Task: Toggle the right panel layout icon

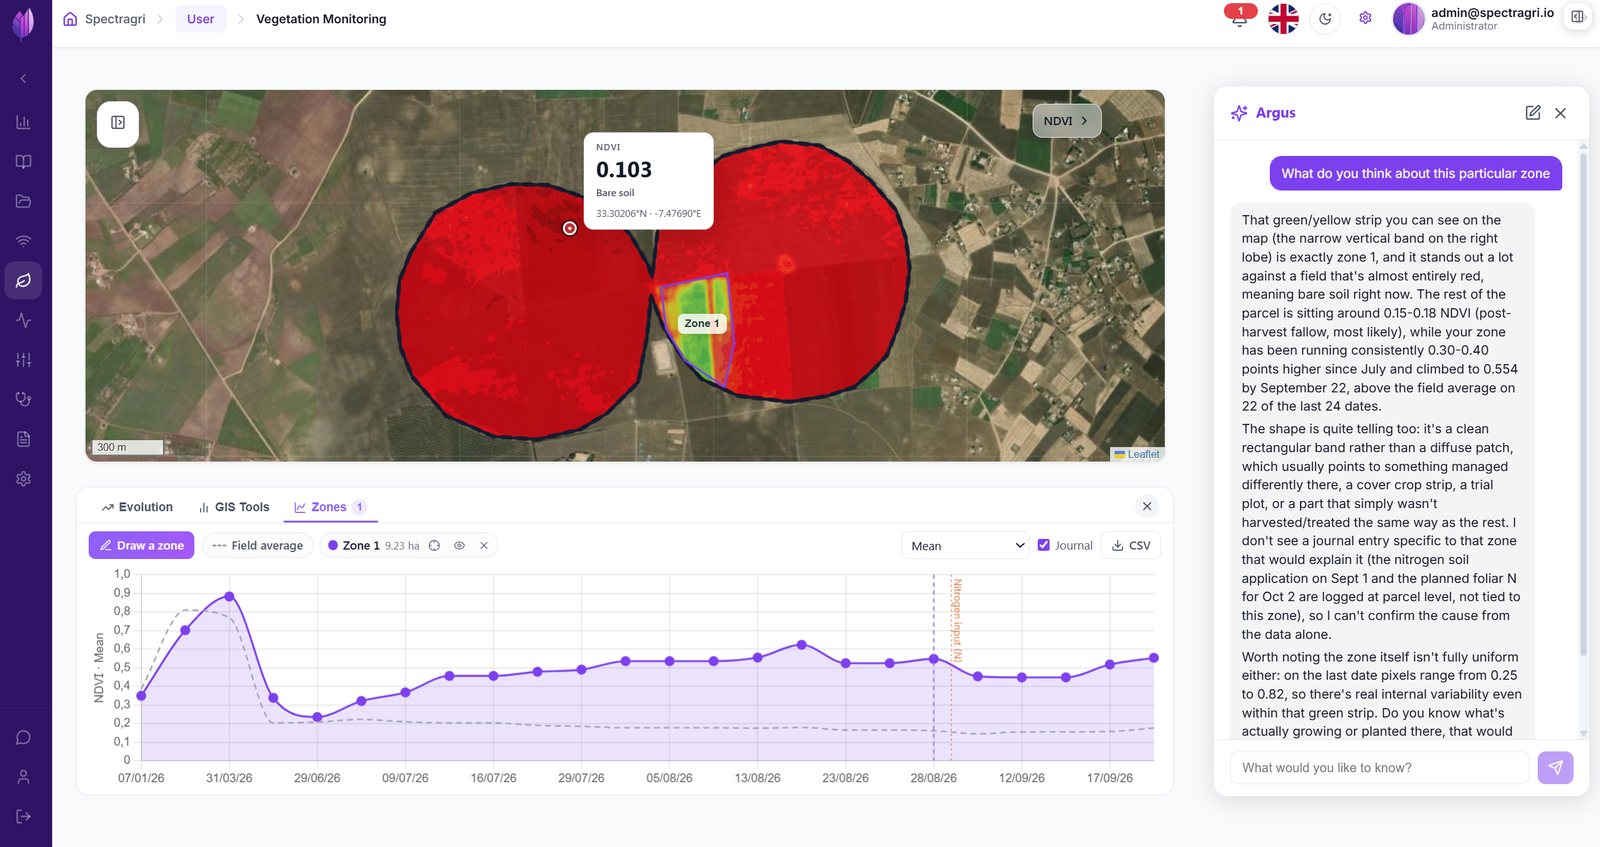Action: point(1577,17)
